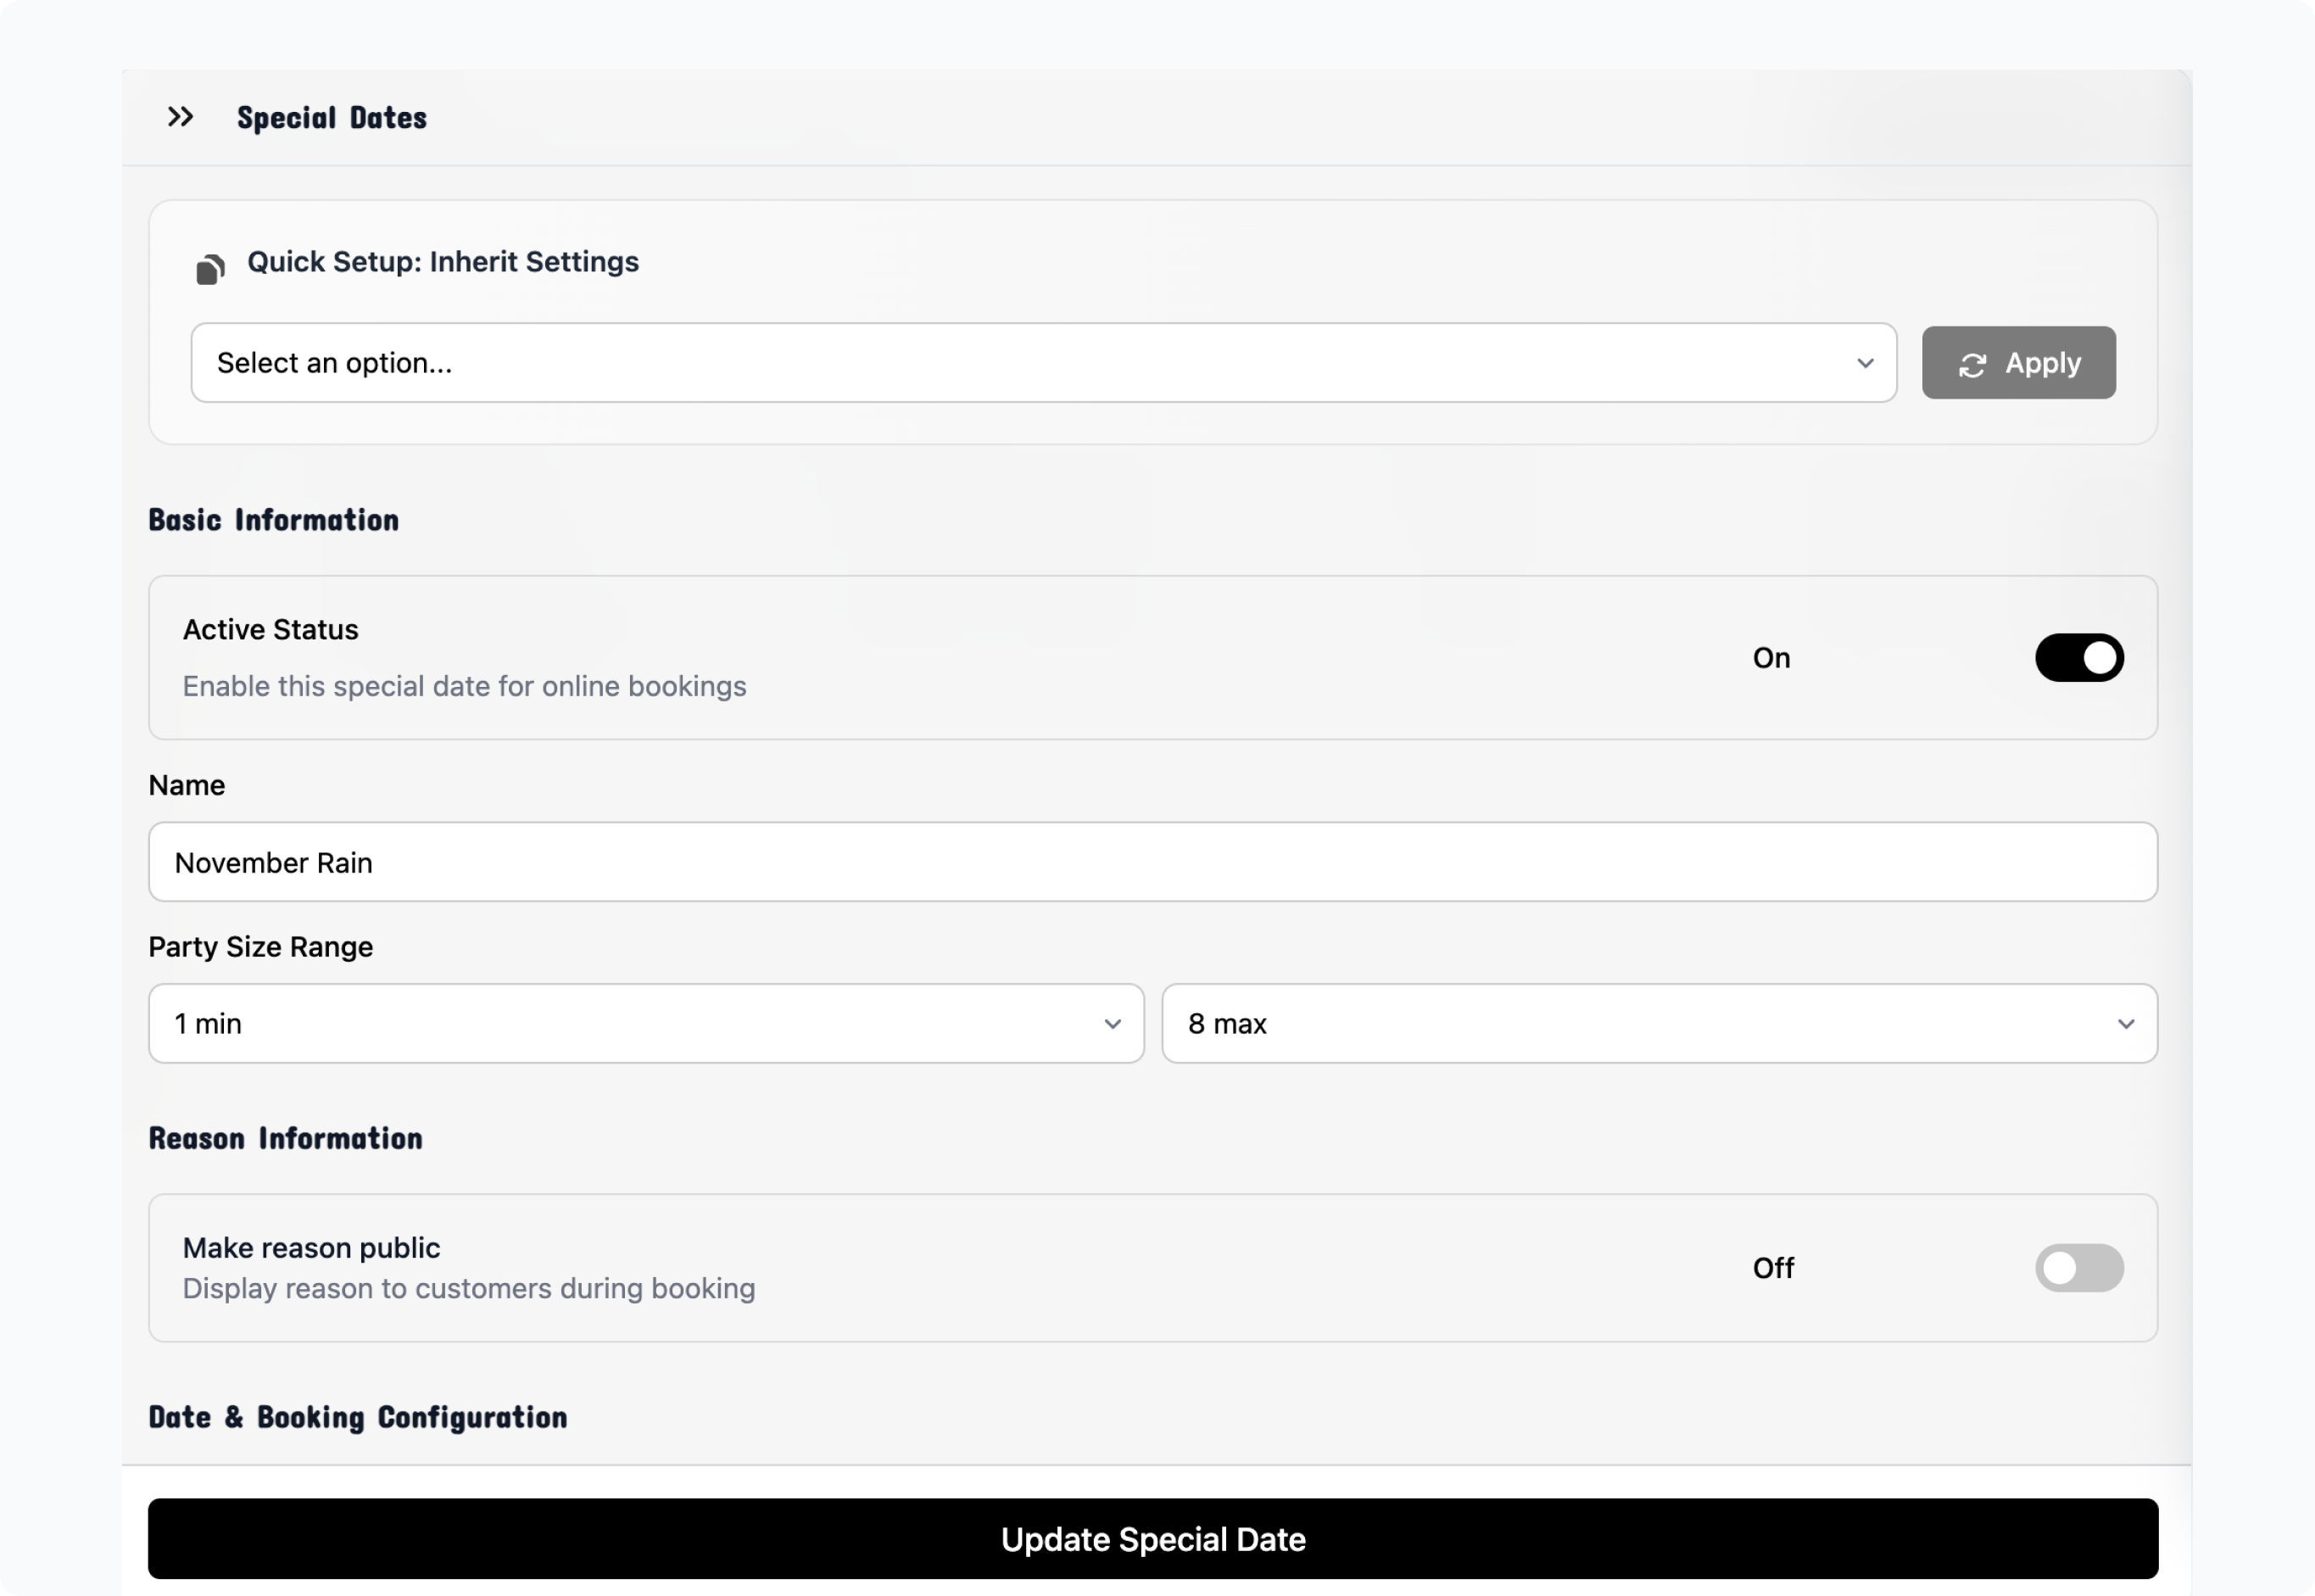
Task: Click chevron arrow in Select an option dropdown
Action: pyautogui.click(x=1865, y=363)
